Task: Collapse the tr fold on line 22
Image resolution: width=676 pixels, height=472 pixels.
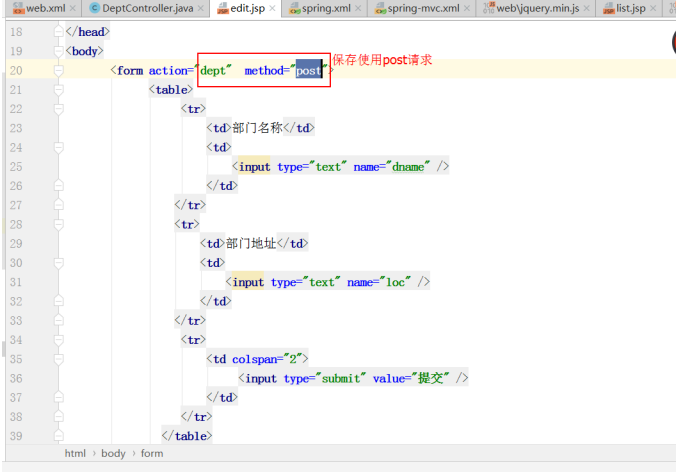Action: [x=59, y=109]
